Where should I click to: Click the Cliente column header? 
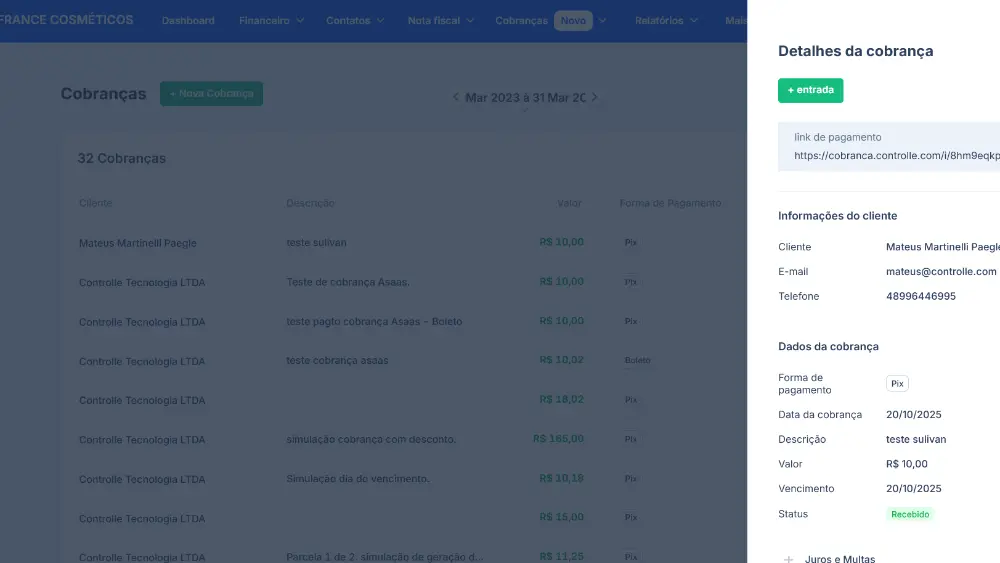(x=96, y=203)
